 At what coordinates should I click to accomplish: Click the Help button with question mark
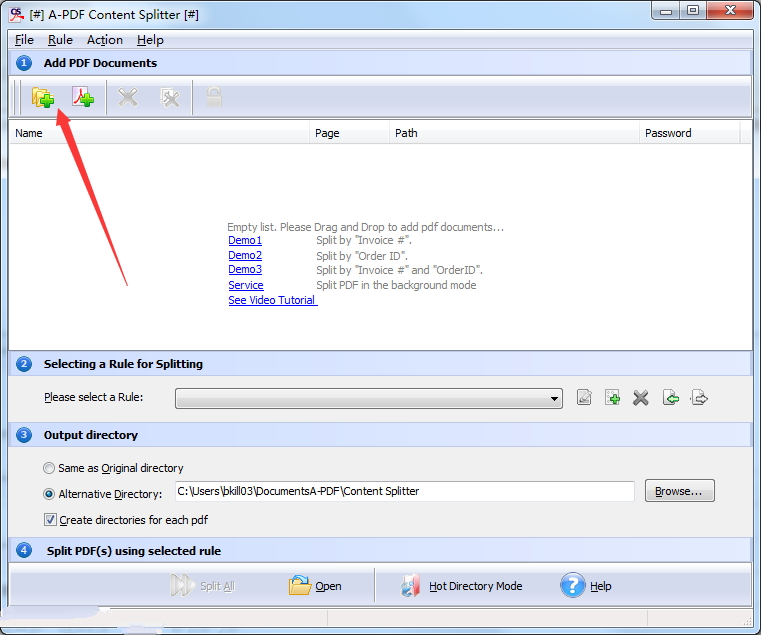tap(586, 585)
